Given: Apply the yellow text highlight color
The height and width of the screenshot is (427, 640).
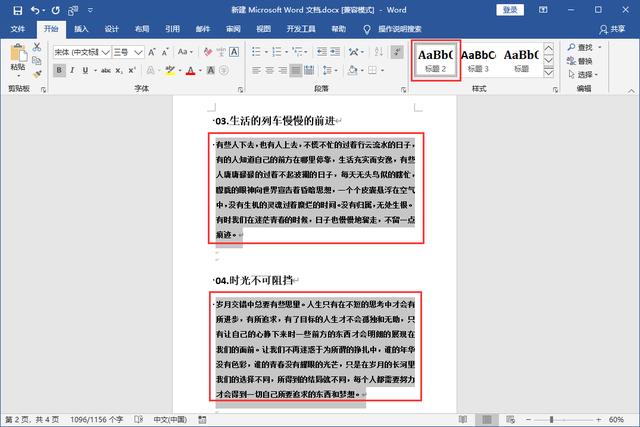Looking at the screenshot, I should [170, 70].
